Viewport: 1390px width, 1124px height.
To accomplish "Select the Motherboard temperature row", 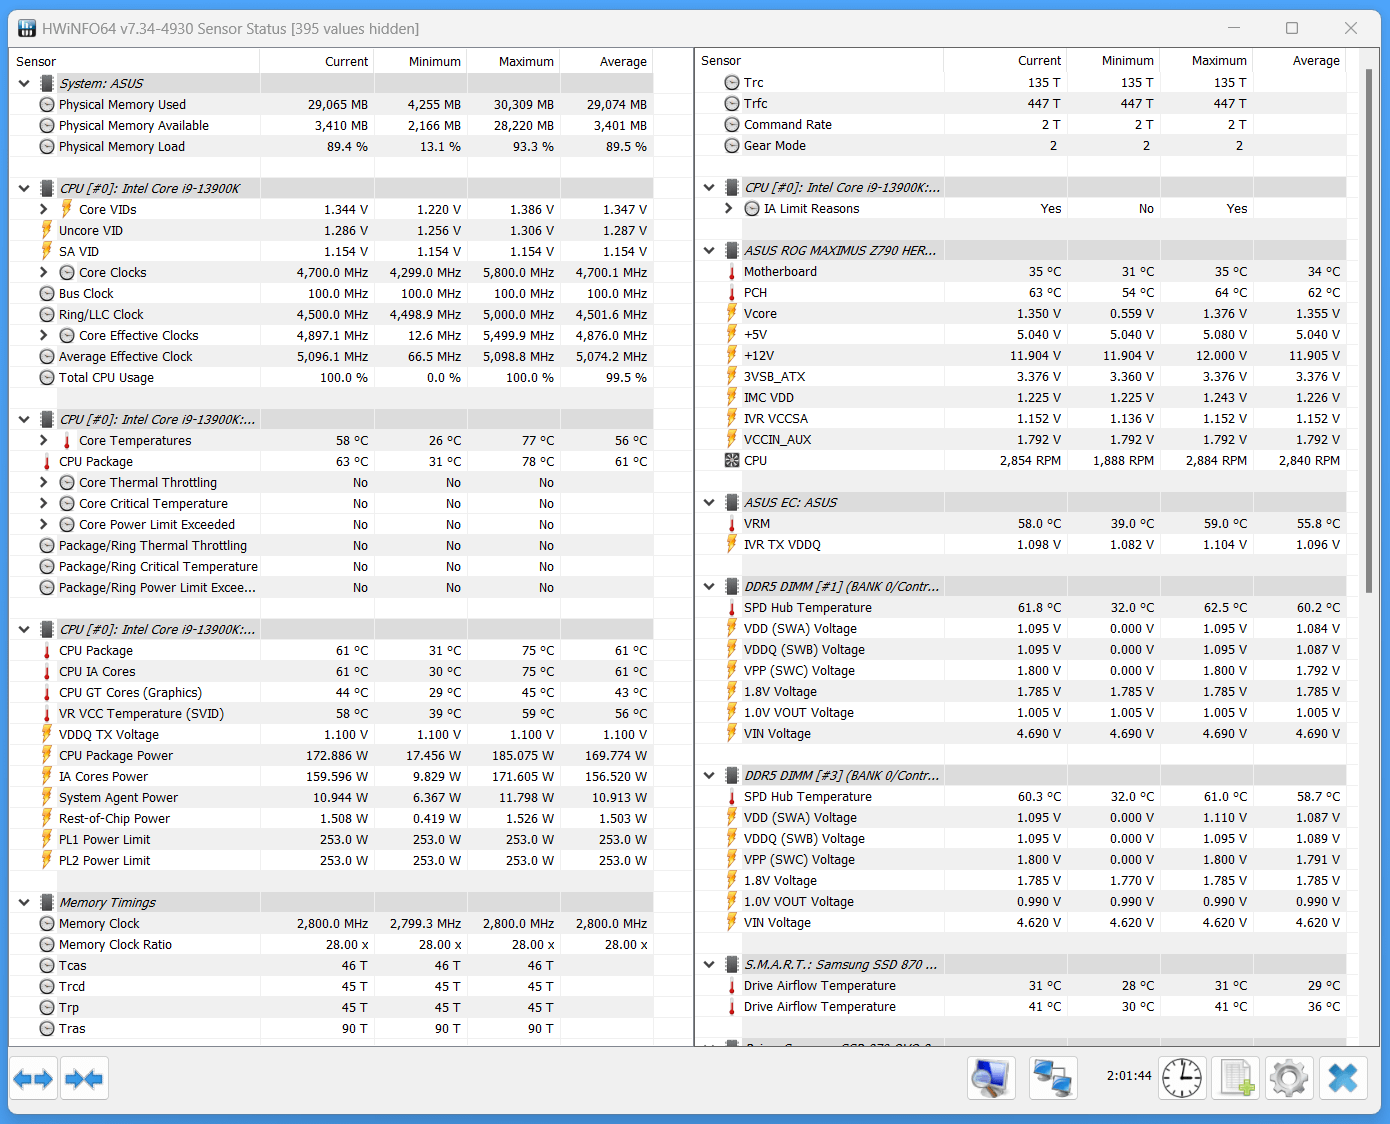I will 1021,272.
